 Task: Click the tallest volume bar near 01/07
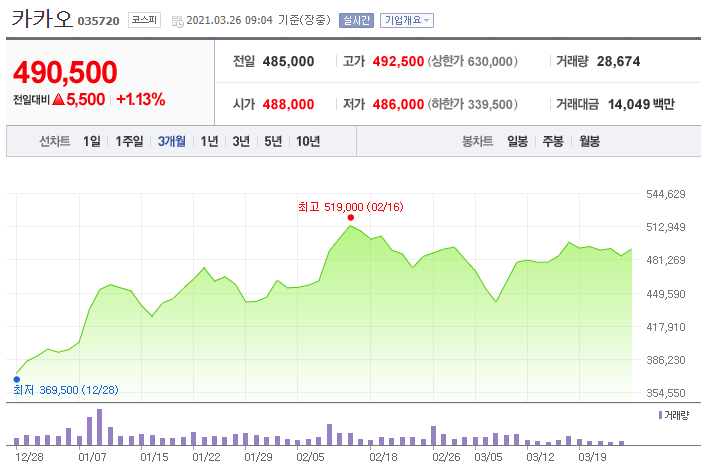click(99, 427)
